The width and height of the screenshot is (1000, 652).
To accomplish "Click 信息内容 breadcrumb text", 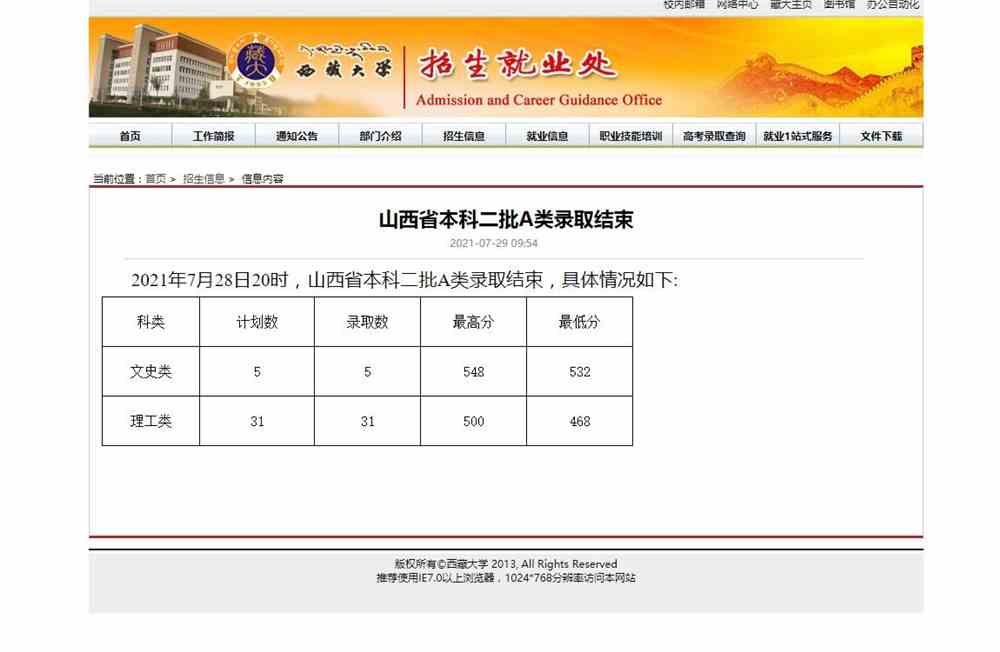I will coord(262,179).
